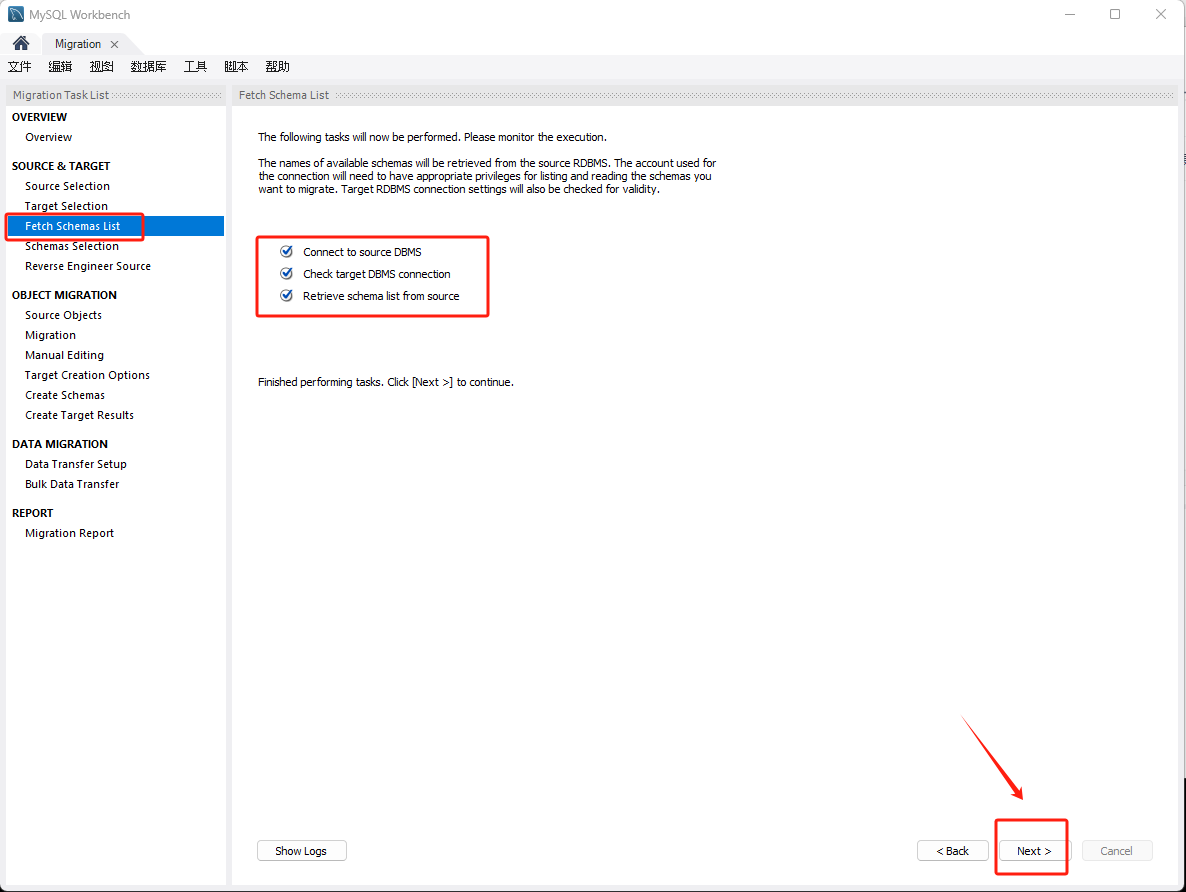
Task: Open the 文件 menu
Action: point(20,67)
